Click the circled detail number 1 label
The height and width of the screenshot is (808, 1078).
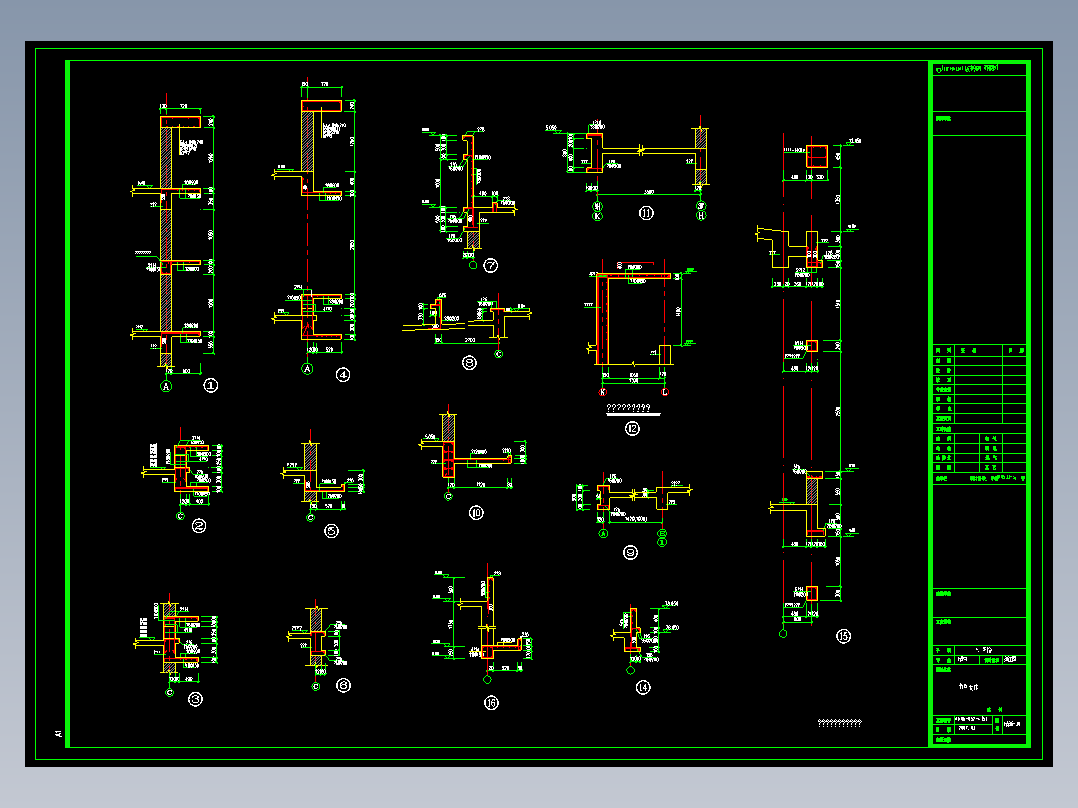point(211,385)
